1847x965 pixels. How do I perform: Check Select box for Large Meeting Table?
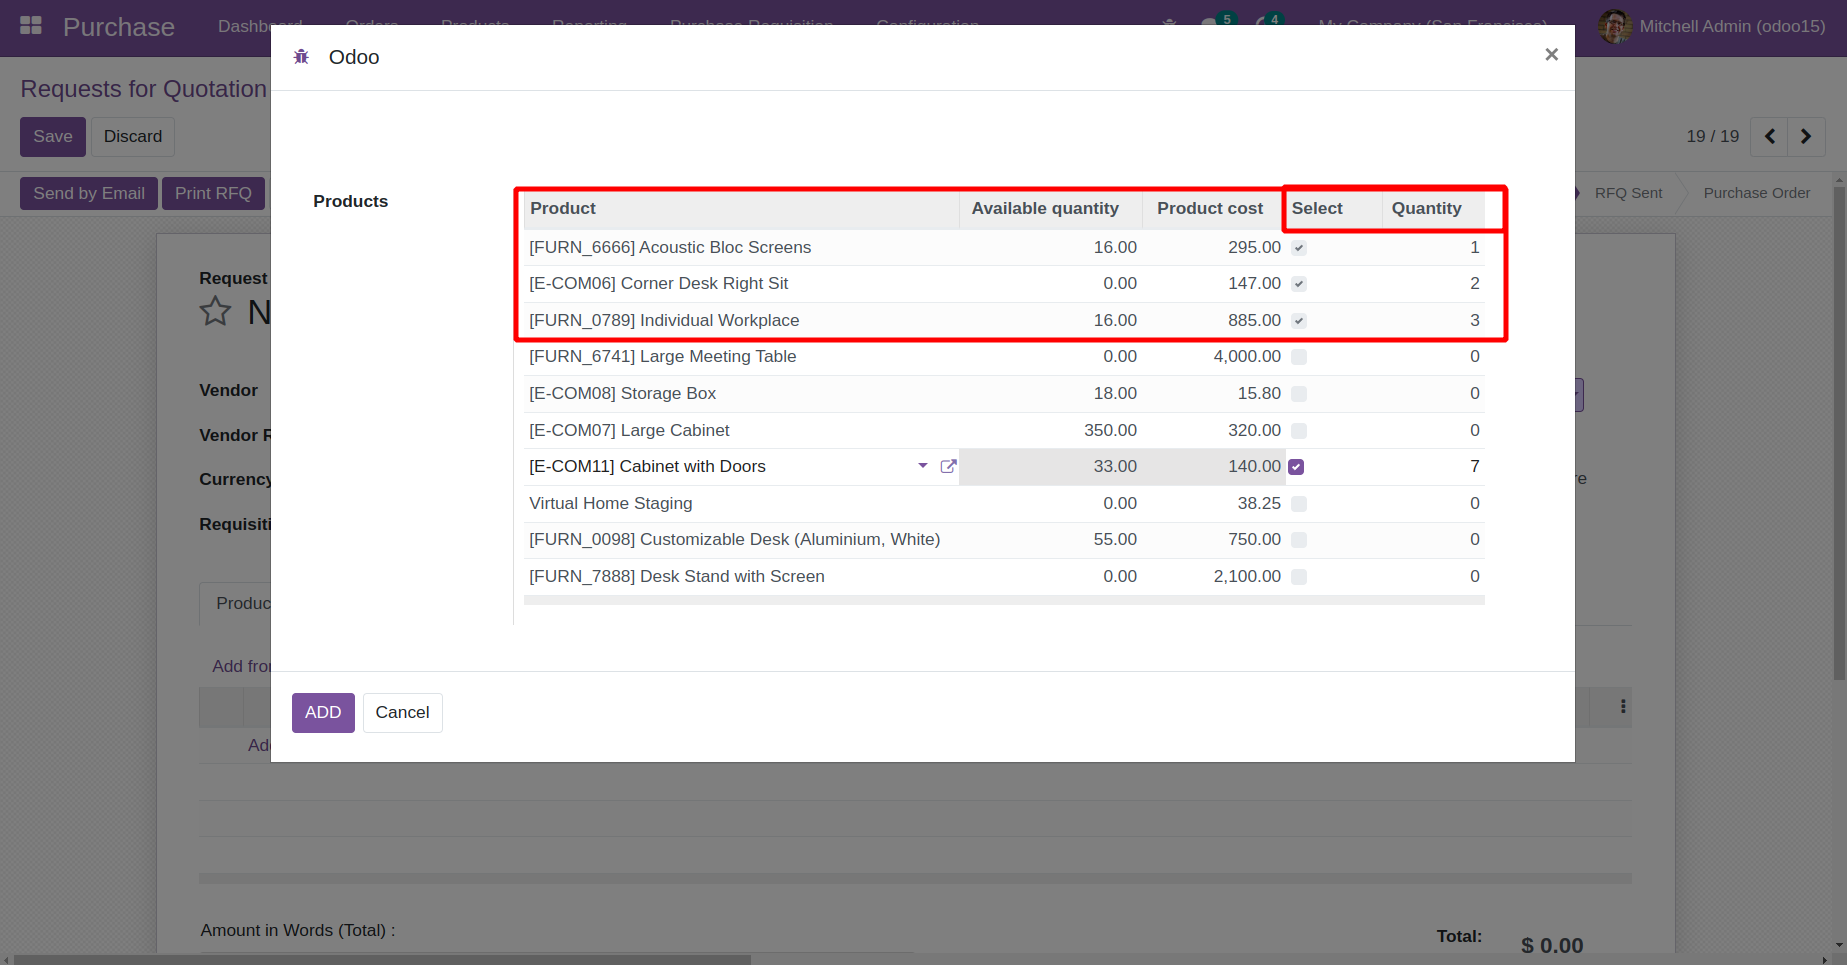(1298, 357)
